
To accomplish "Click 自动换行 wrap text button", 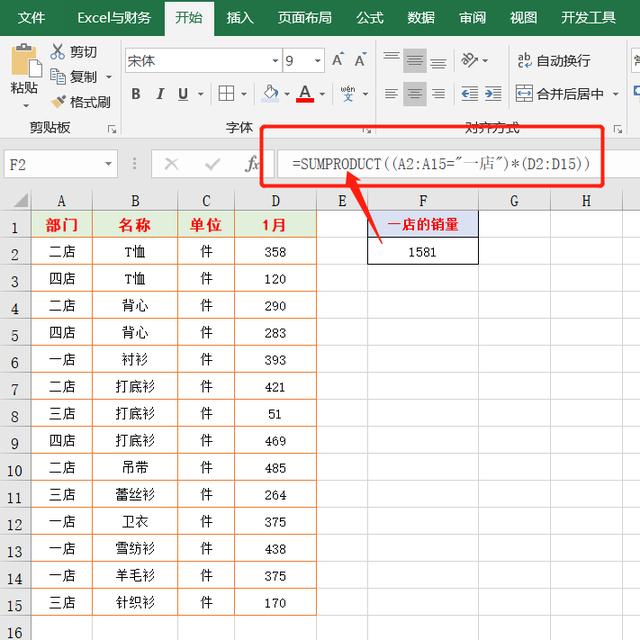I will tap(554, 60).
